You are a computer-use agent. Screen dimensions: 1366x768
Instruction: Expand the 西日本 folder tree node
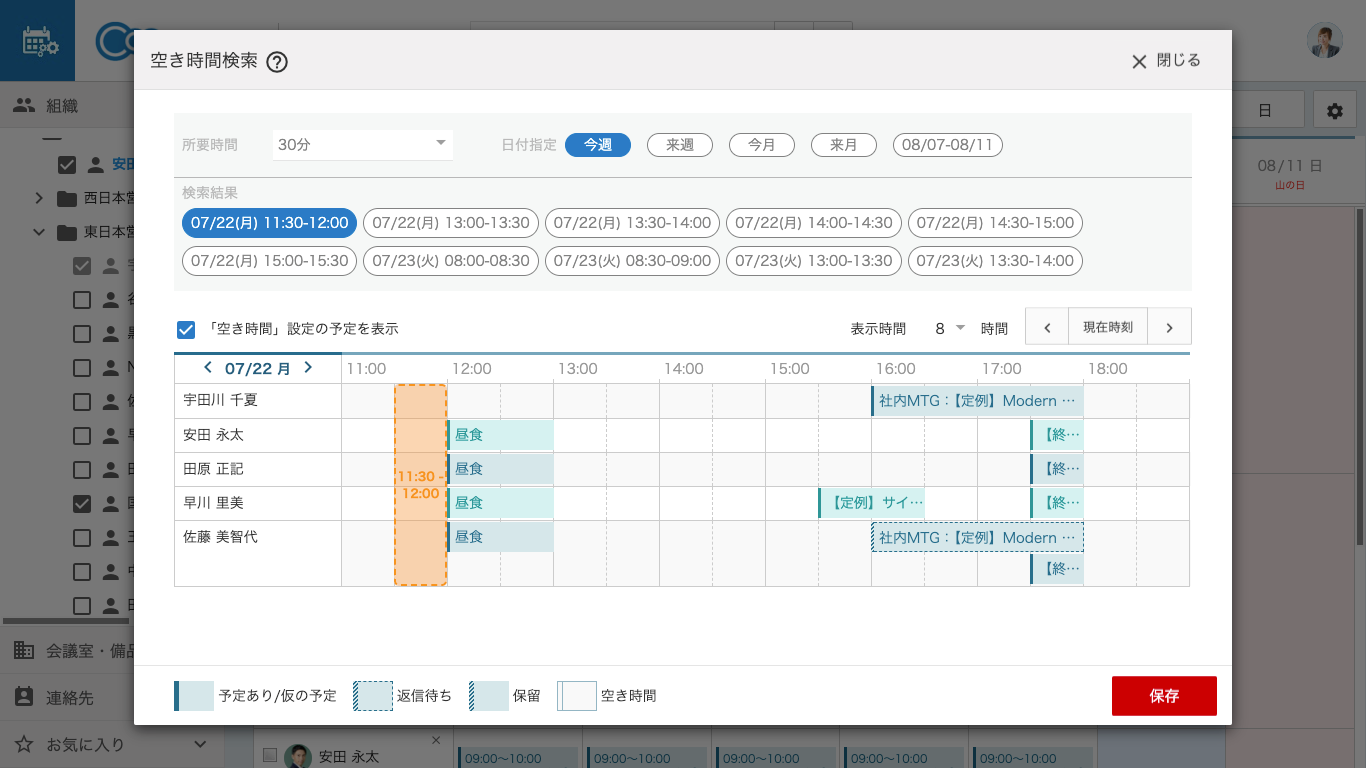(39, 198)
